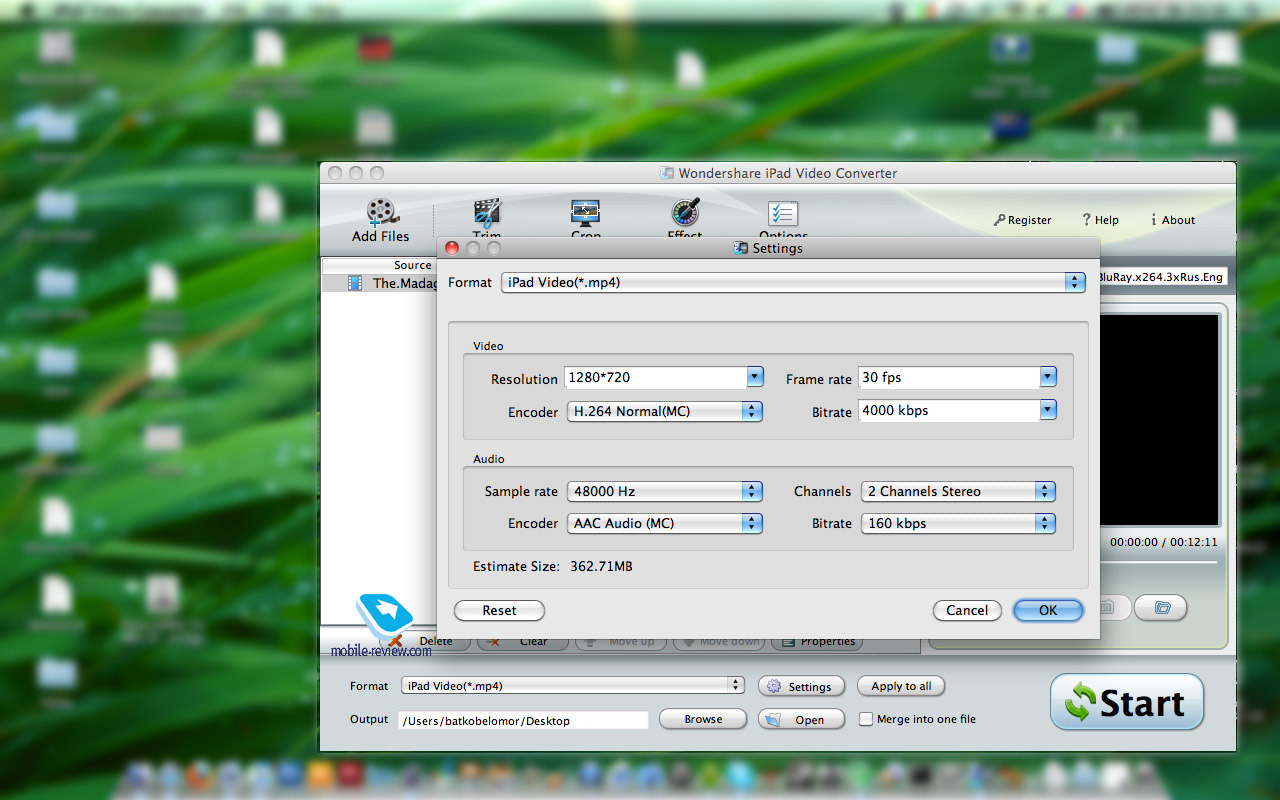Click the Apply to all button
Screen dimensions: 1280x800
tap(901, 686)
